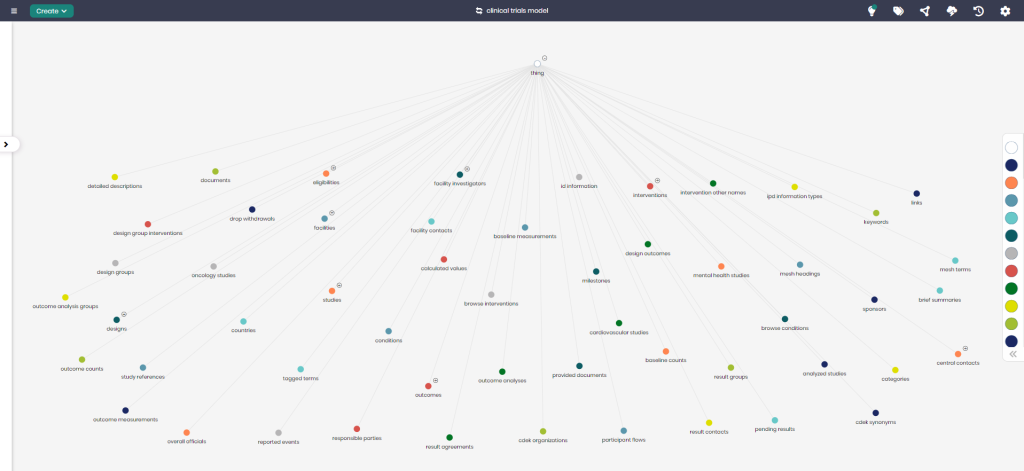Collapse the thing node toggle
The height and width of the screenshot is (471, 1024).
pos(544,58)
